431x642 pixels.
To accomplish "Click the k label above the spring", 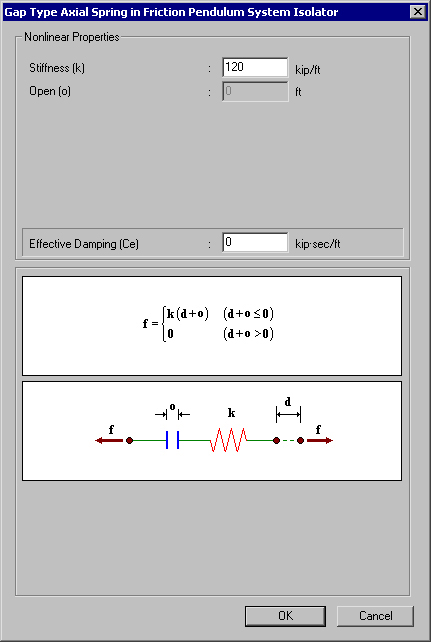I will (231, 413).
